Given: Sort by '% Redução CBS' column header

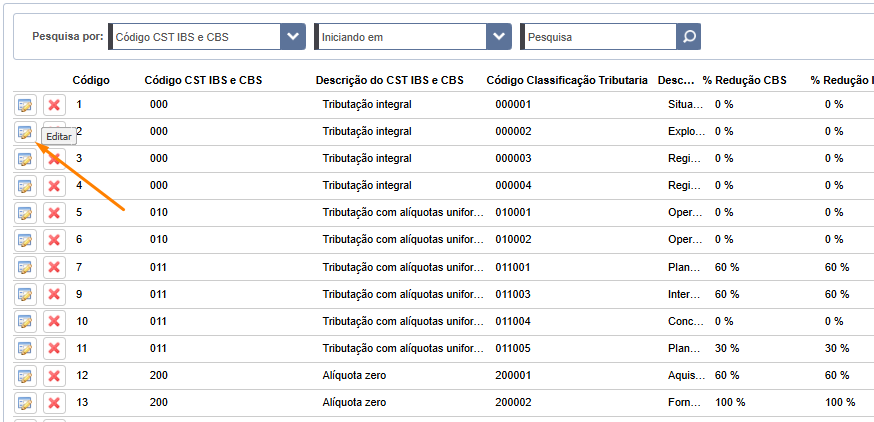Looking at the screenshot, I should click(x=744, y=79).
